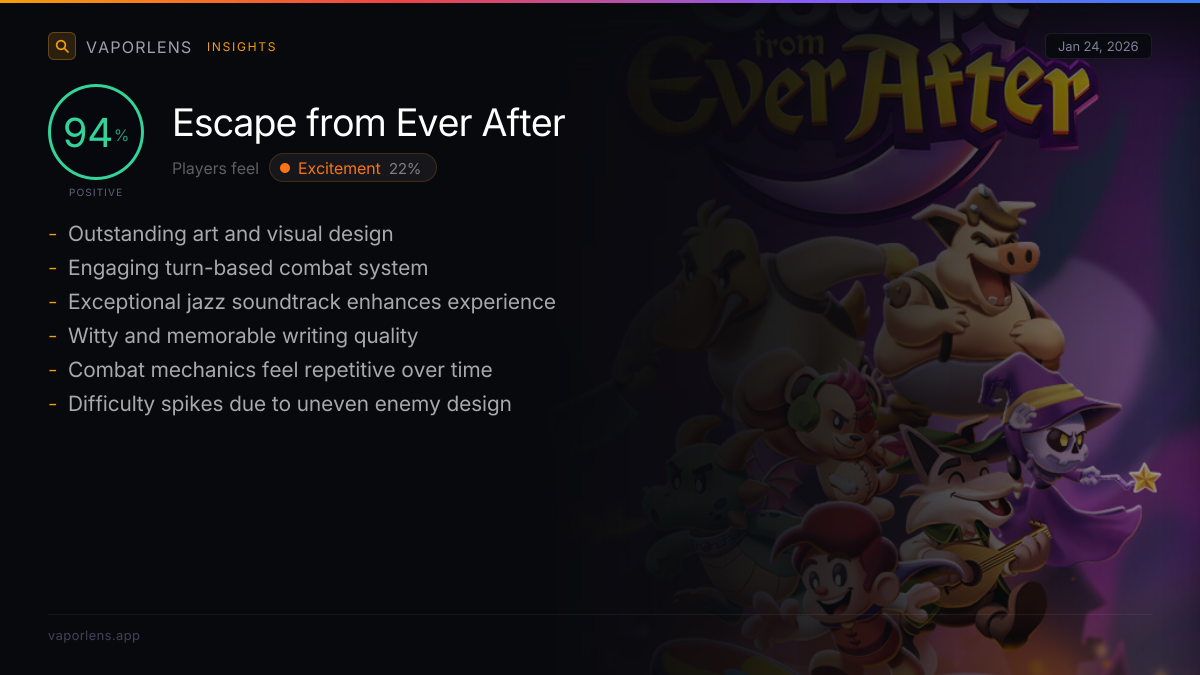
Task: Select Engaging turn-based combat system point
Action: (248, 268)
